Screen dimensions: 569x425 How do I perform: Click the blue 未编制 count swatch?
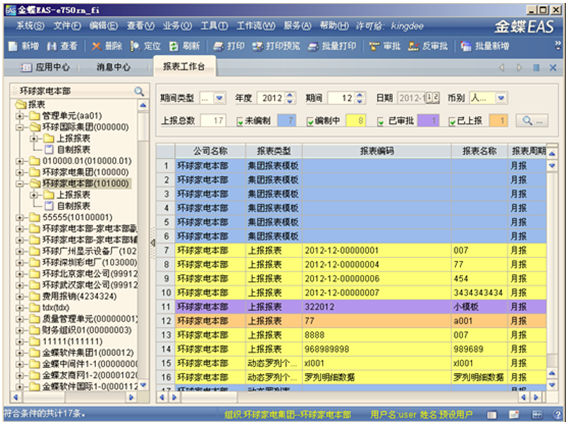click(287, 120)
